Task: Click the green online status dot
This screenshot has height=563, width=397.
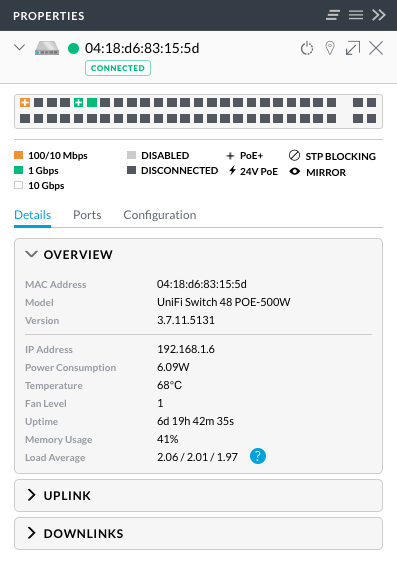Action: coord(73,48)
